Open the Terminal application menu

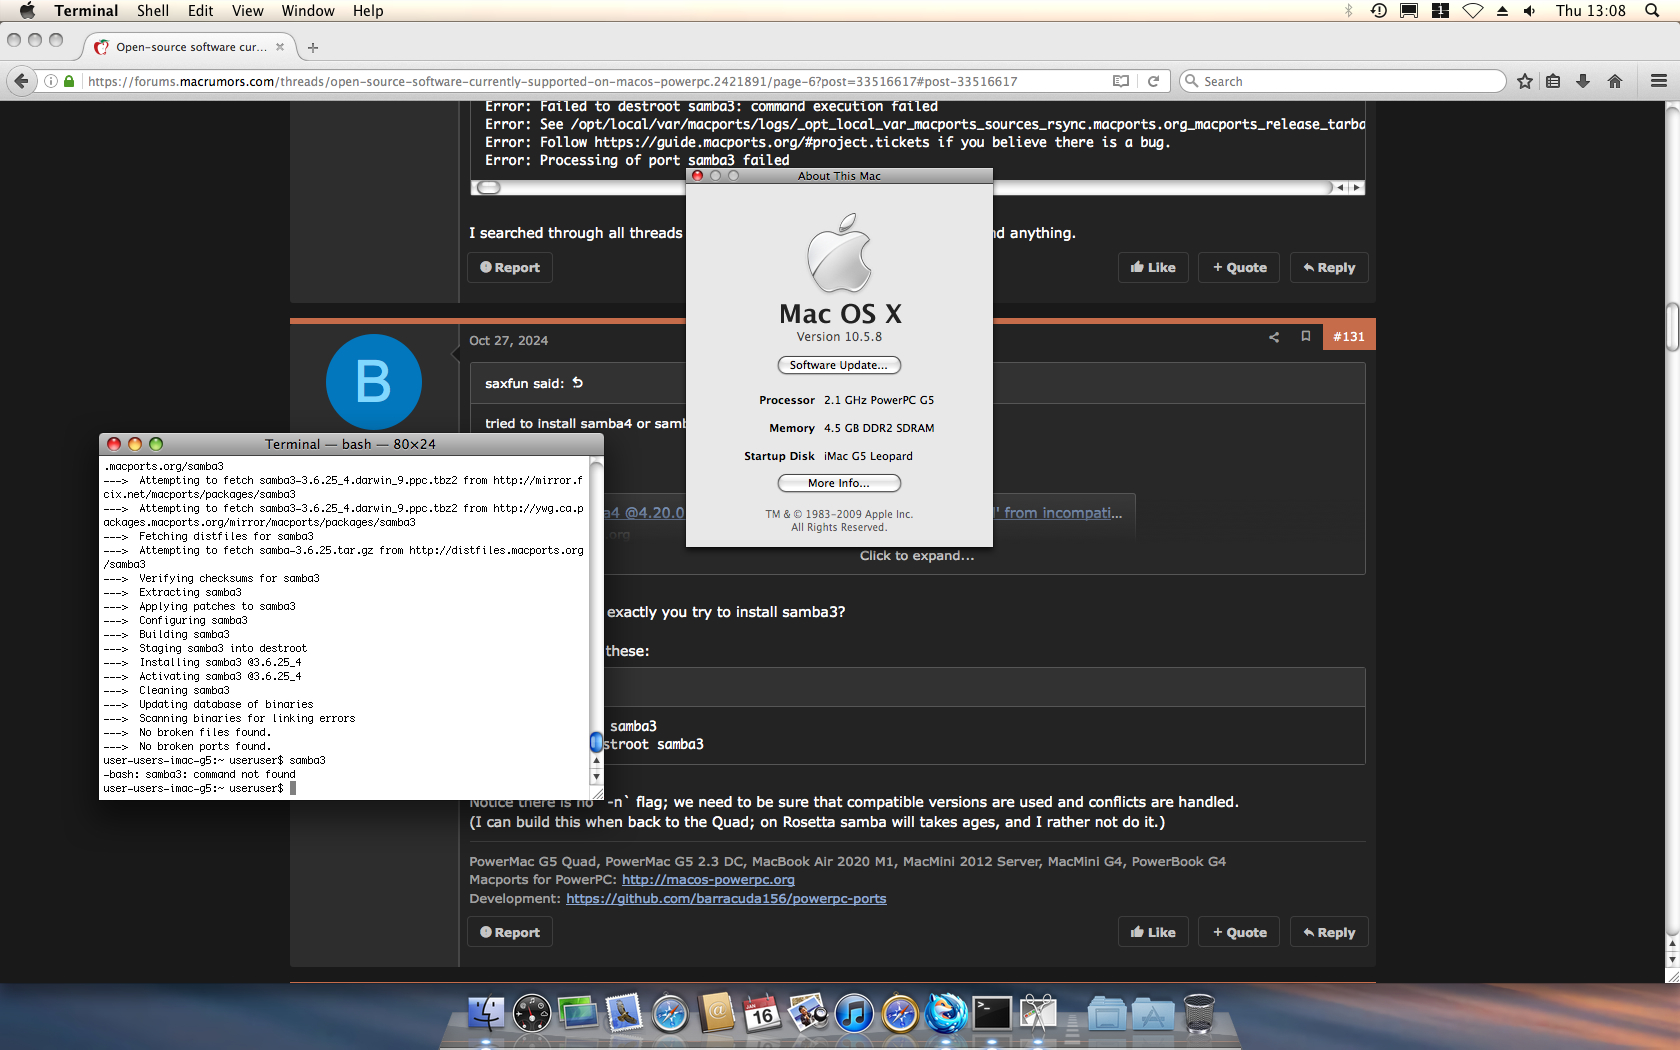pyautogui.click(x=86, y=11)
